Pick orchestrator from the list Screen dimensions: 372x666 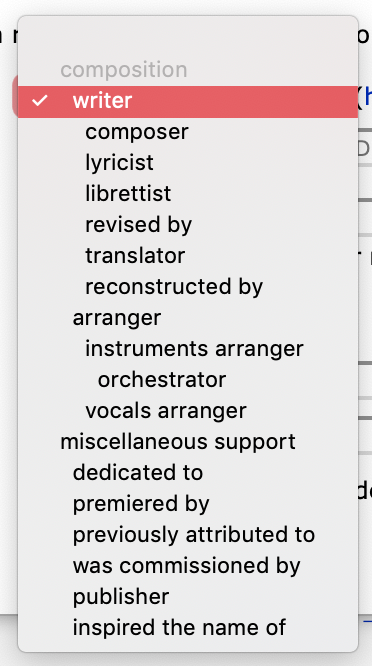(188, 380)
